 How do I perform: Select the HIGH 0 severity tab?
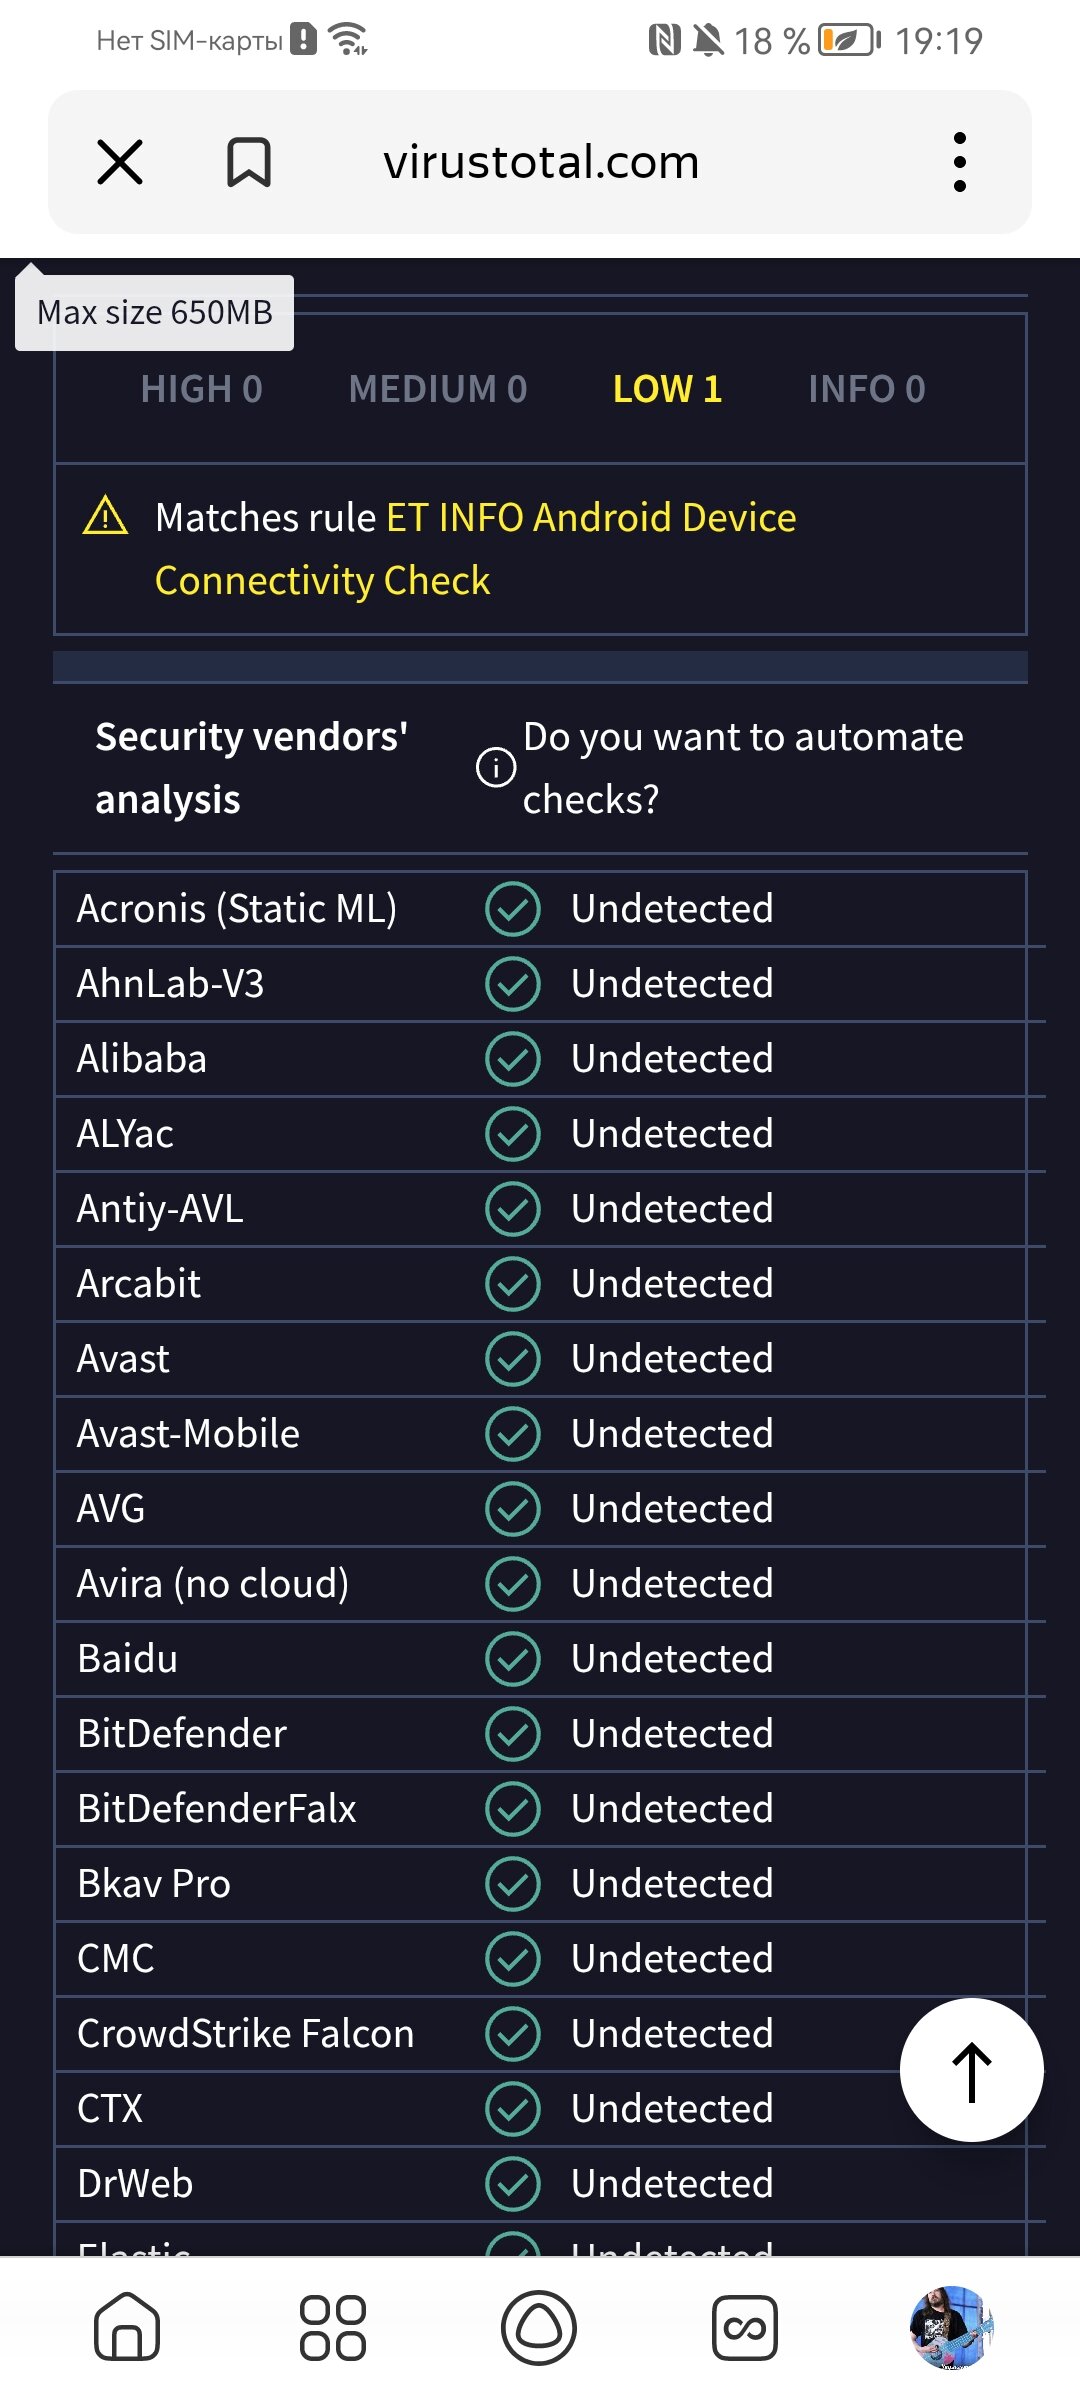[x=201, y=389]
